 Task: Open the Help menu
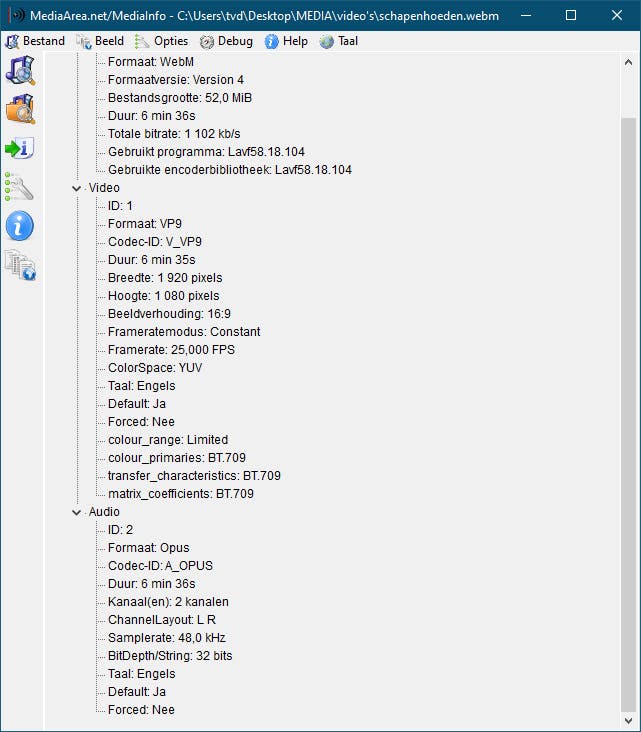(287, 41)
